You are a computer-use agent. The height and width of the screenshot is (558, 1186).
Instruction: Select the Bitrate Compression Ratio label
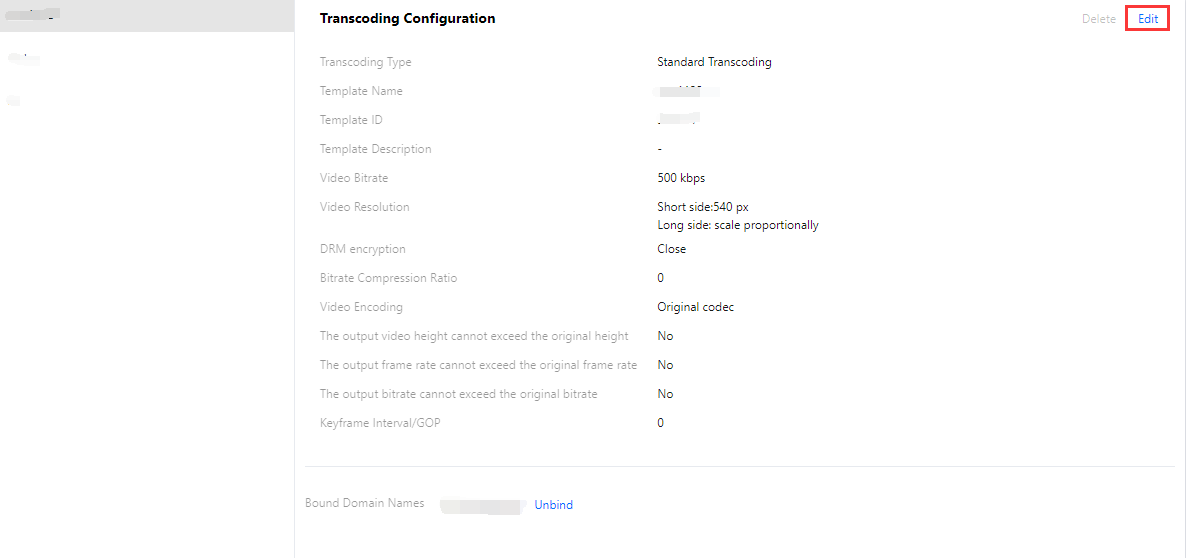point(388,278)
